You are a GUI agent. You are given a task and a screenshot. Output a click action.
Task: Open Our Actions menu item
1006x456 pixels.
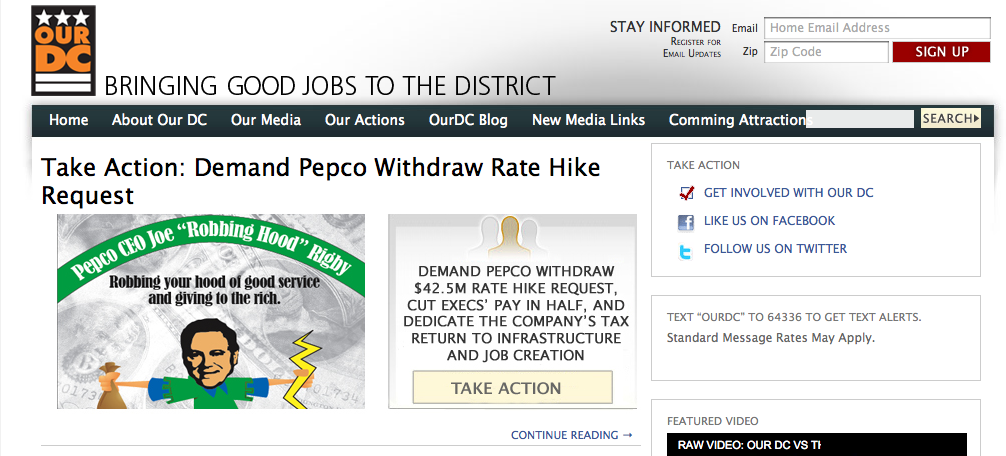[364, 120]
